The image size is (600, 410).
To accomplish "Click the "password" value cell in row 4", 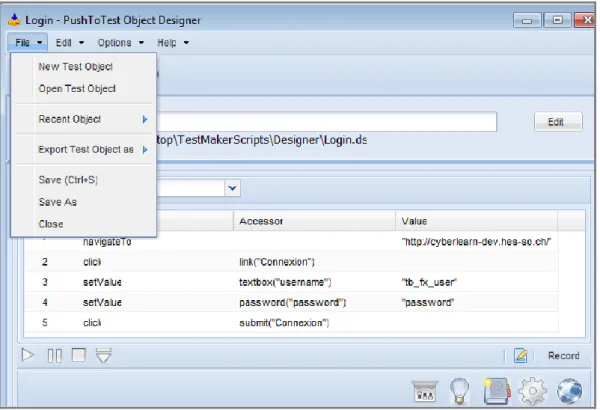I will (x=427, y=302).
